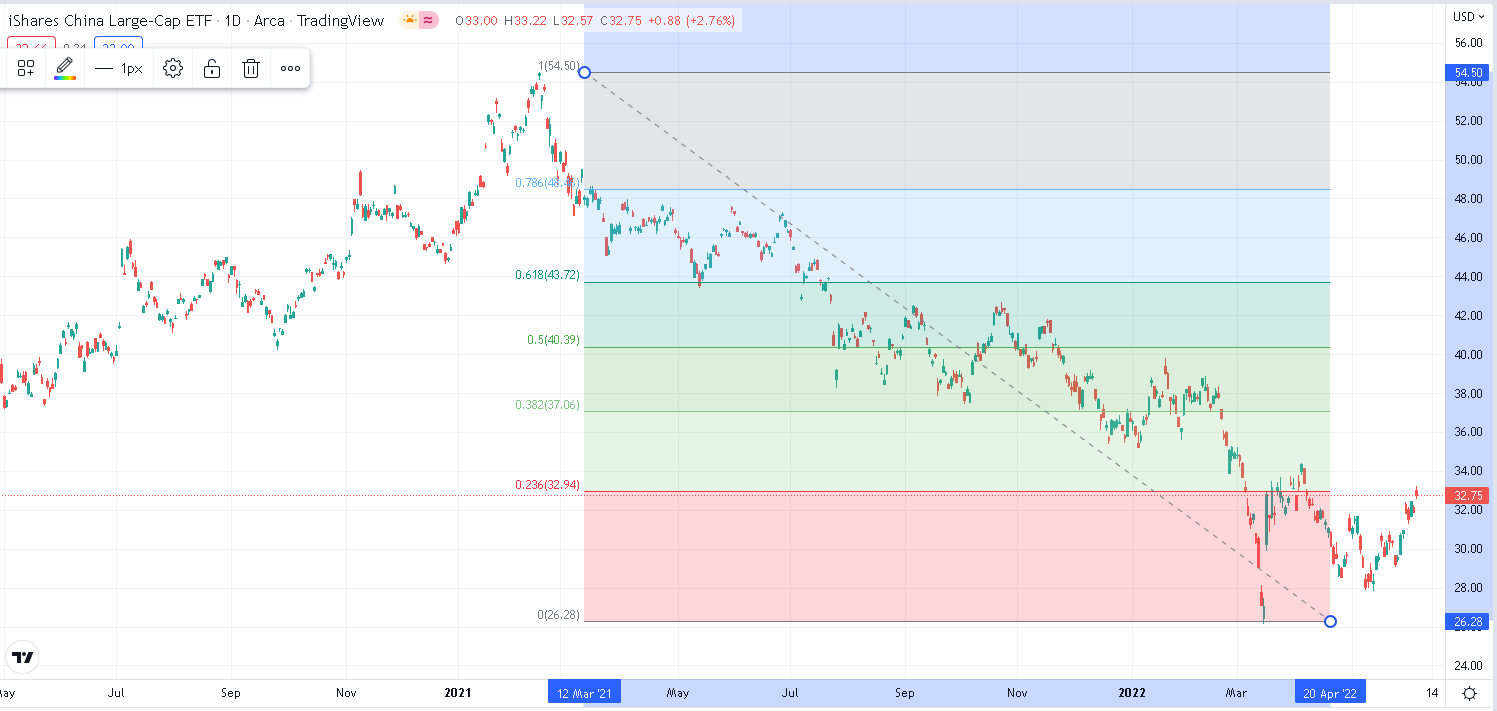Click the 2022 label on time axis

pyautogui.click(x=1131, y=692)
